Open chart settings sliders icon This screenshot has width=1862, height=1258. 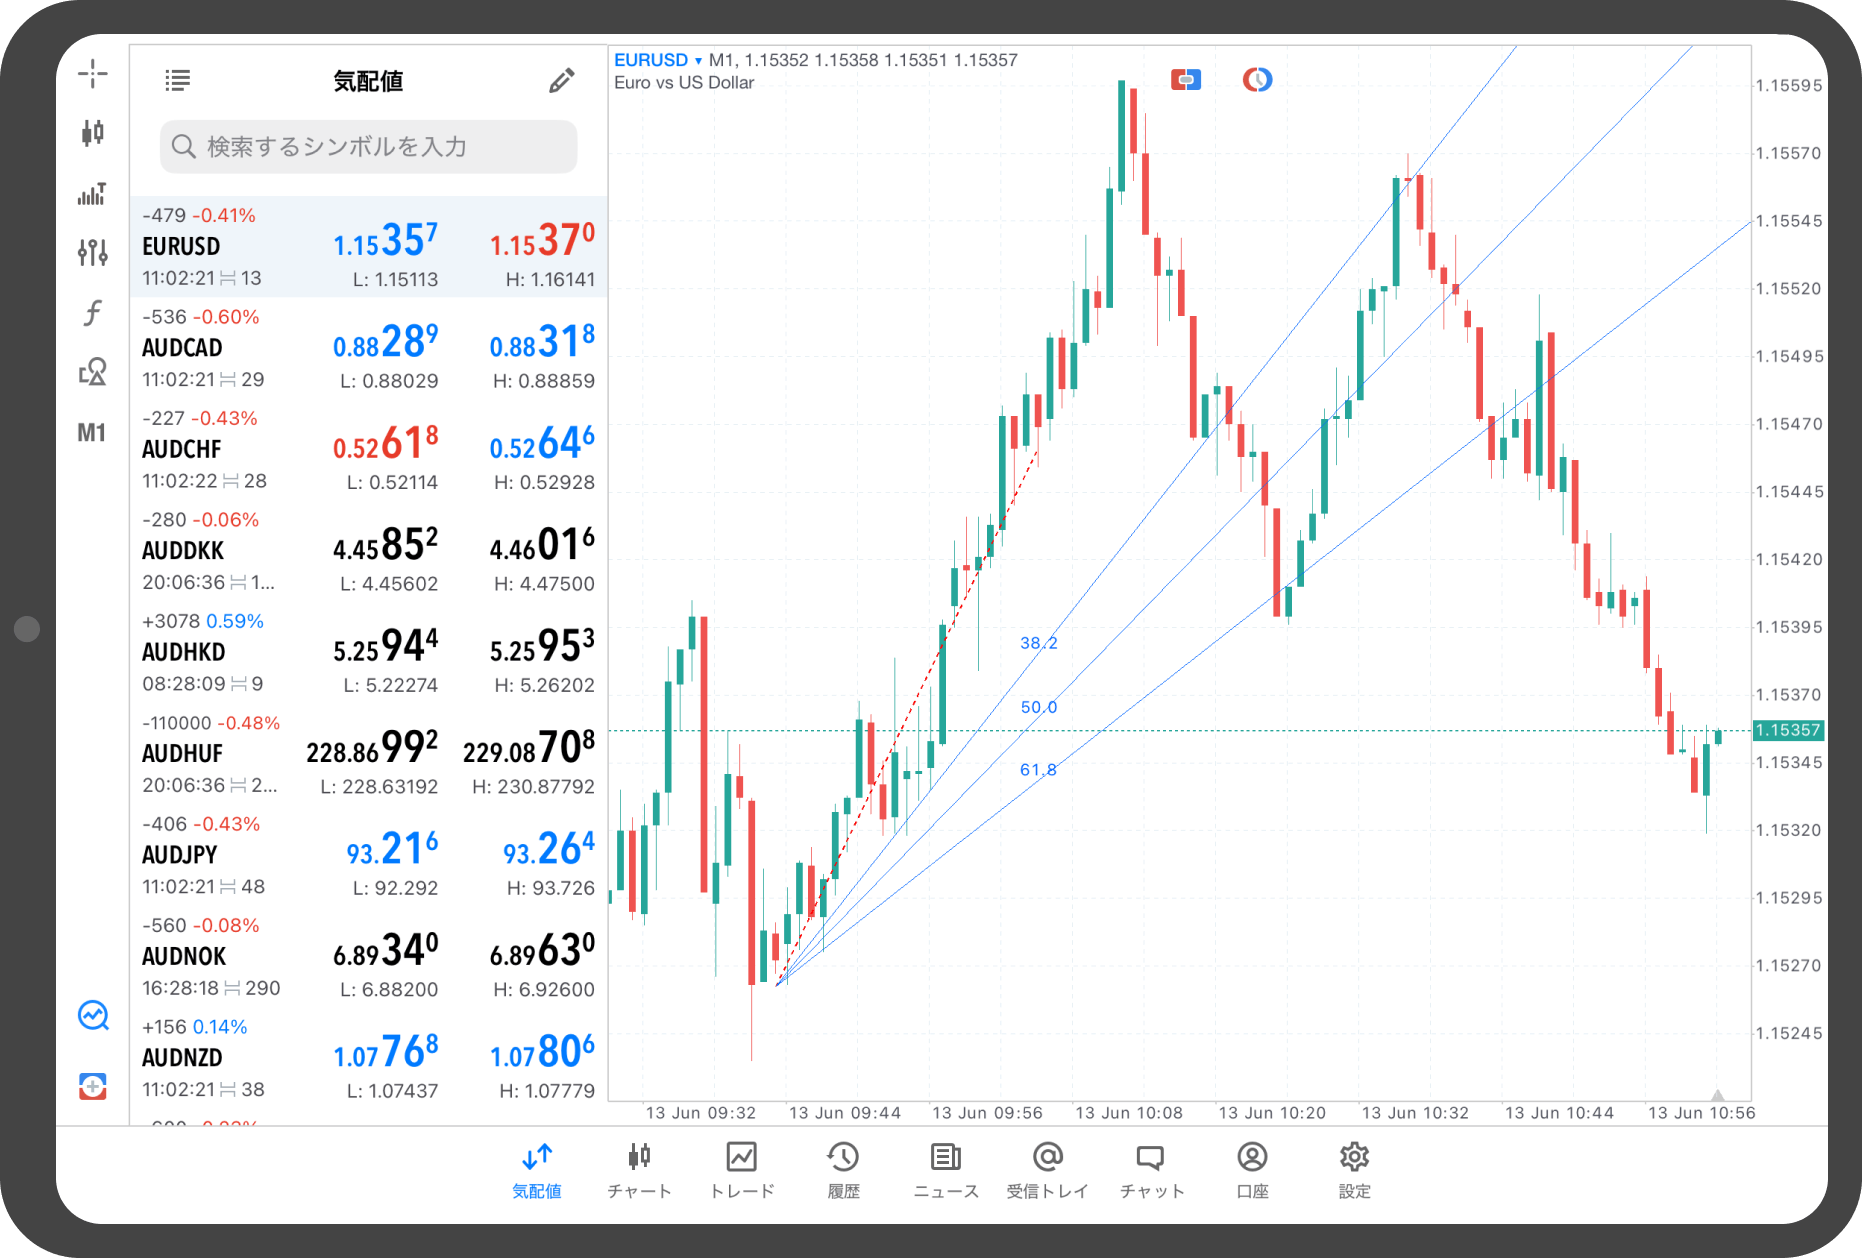tap(92, 252)
